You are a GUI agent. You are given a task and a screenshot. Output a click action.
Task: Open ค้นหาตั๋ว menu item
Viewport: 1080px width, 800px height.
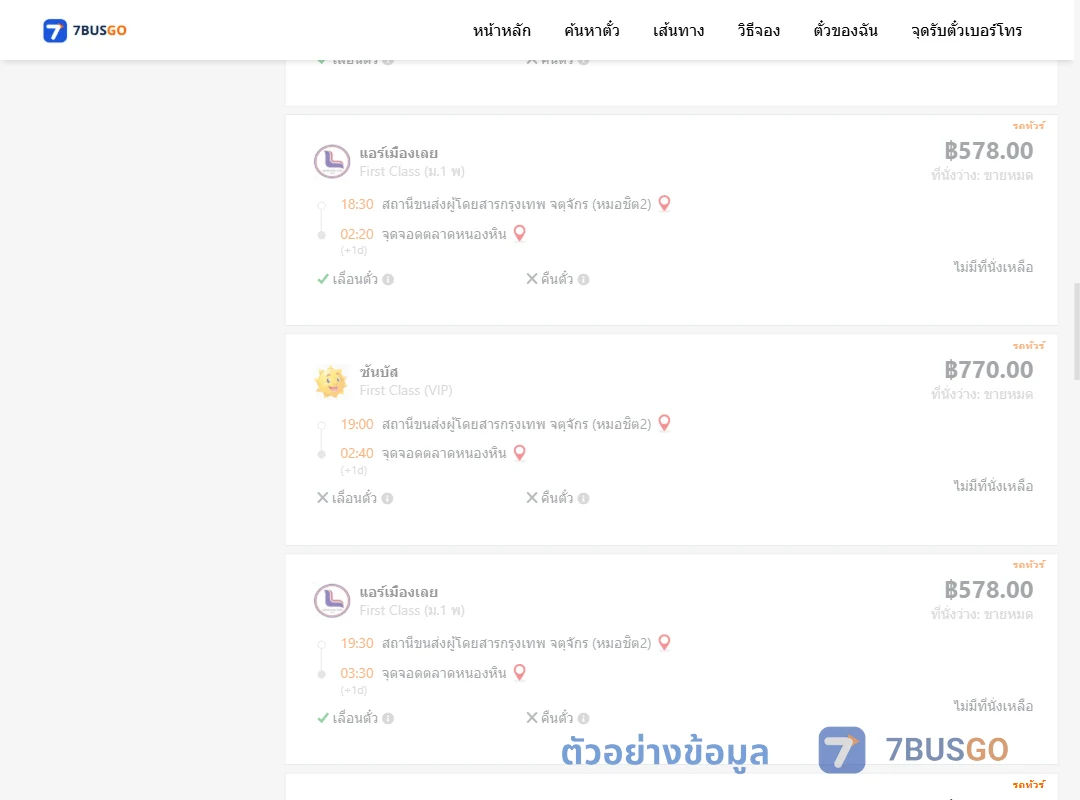pos(592,30)
